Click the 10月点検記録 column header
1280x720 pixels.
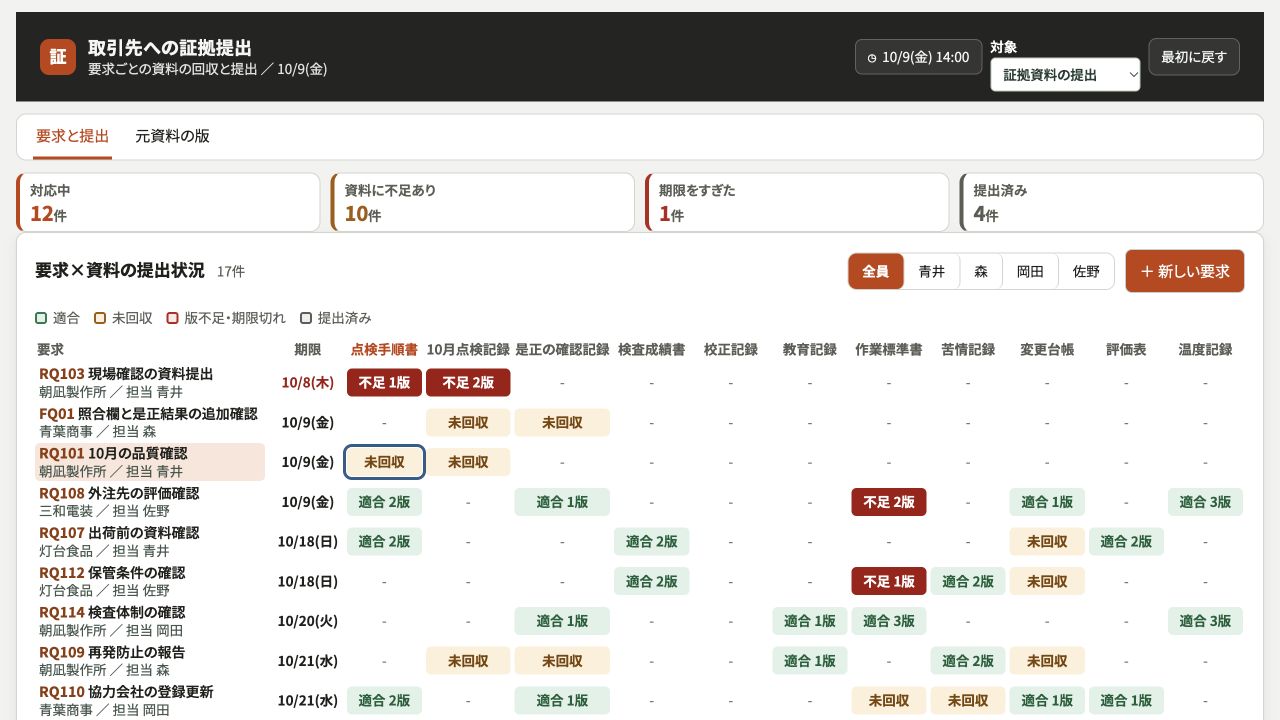(x=468, y=350)
